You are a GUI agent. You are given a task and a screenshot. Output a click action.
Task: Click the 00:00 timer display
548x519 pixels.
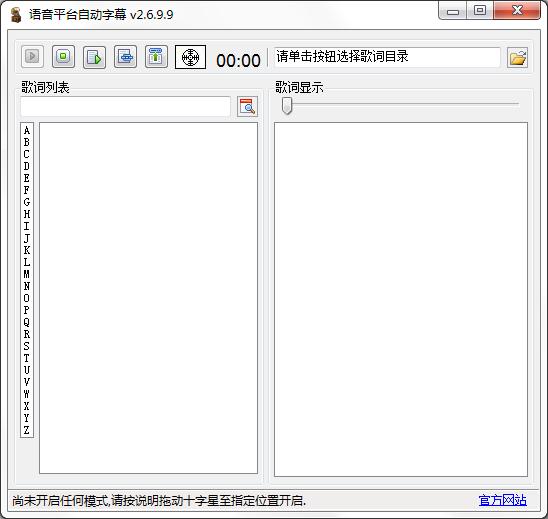[238, 61]
